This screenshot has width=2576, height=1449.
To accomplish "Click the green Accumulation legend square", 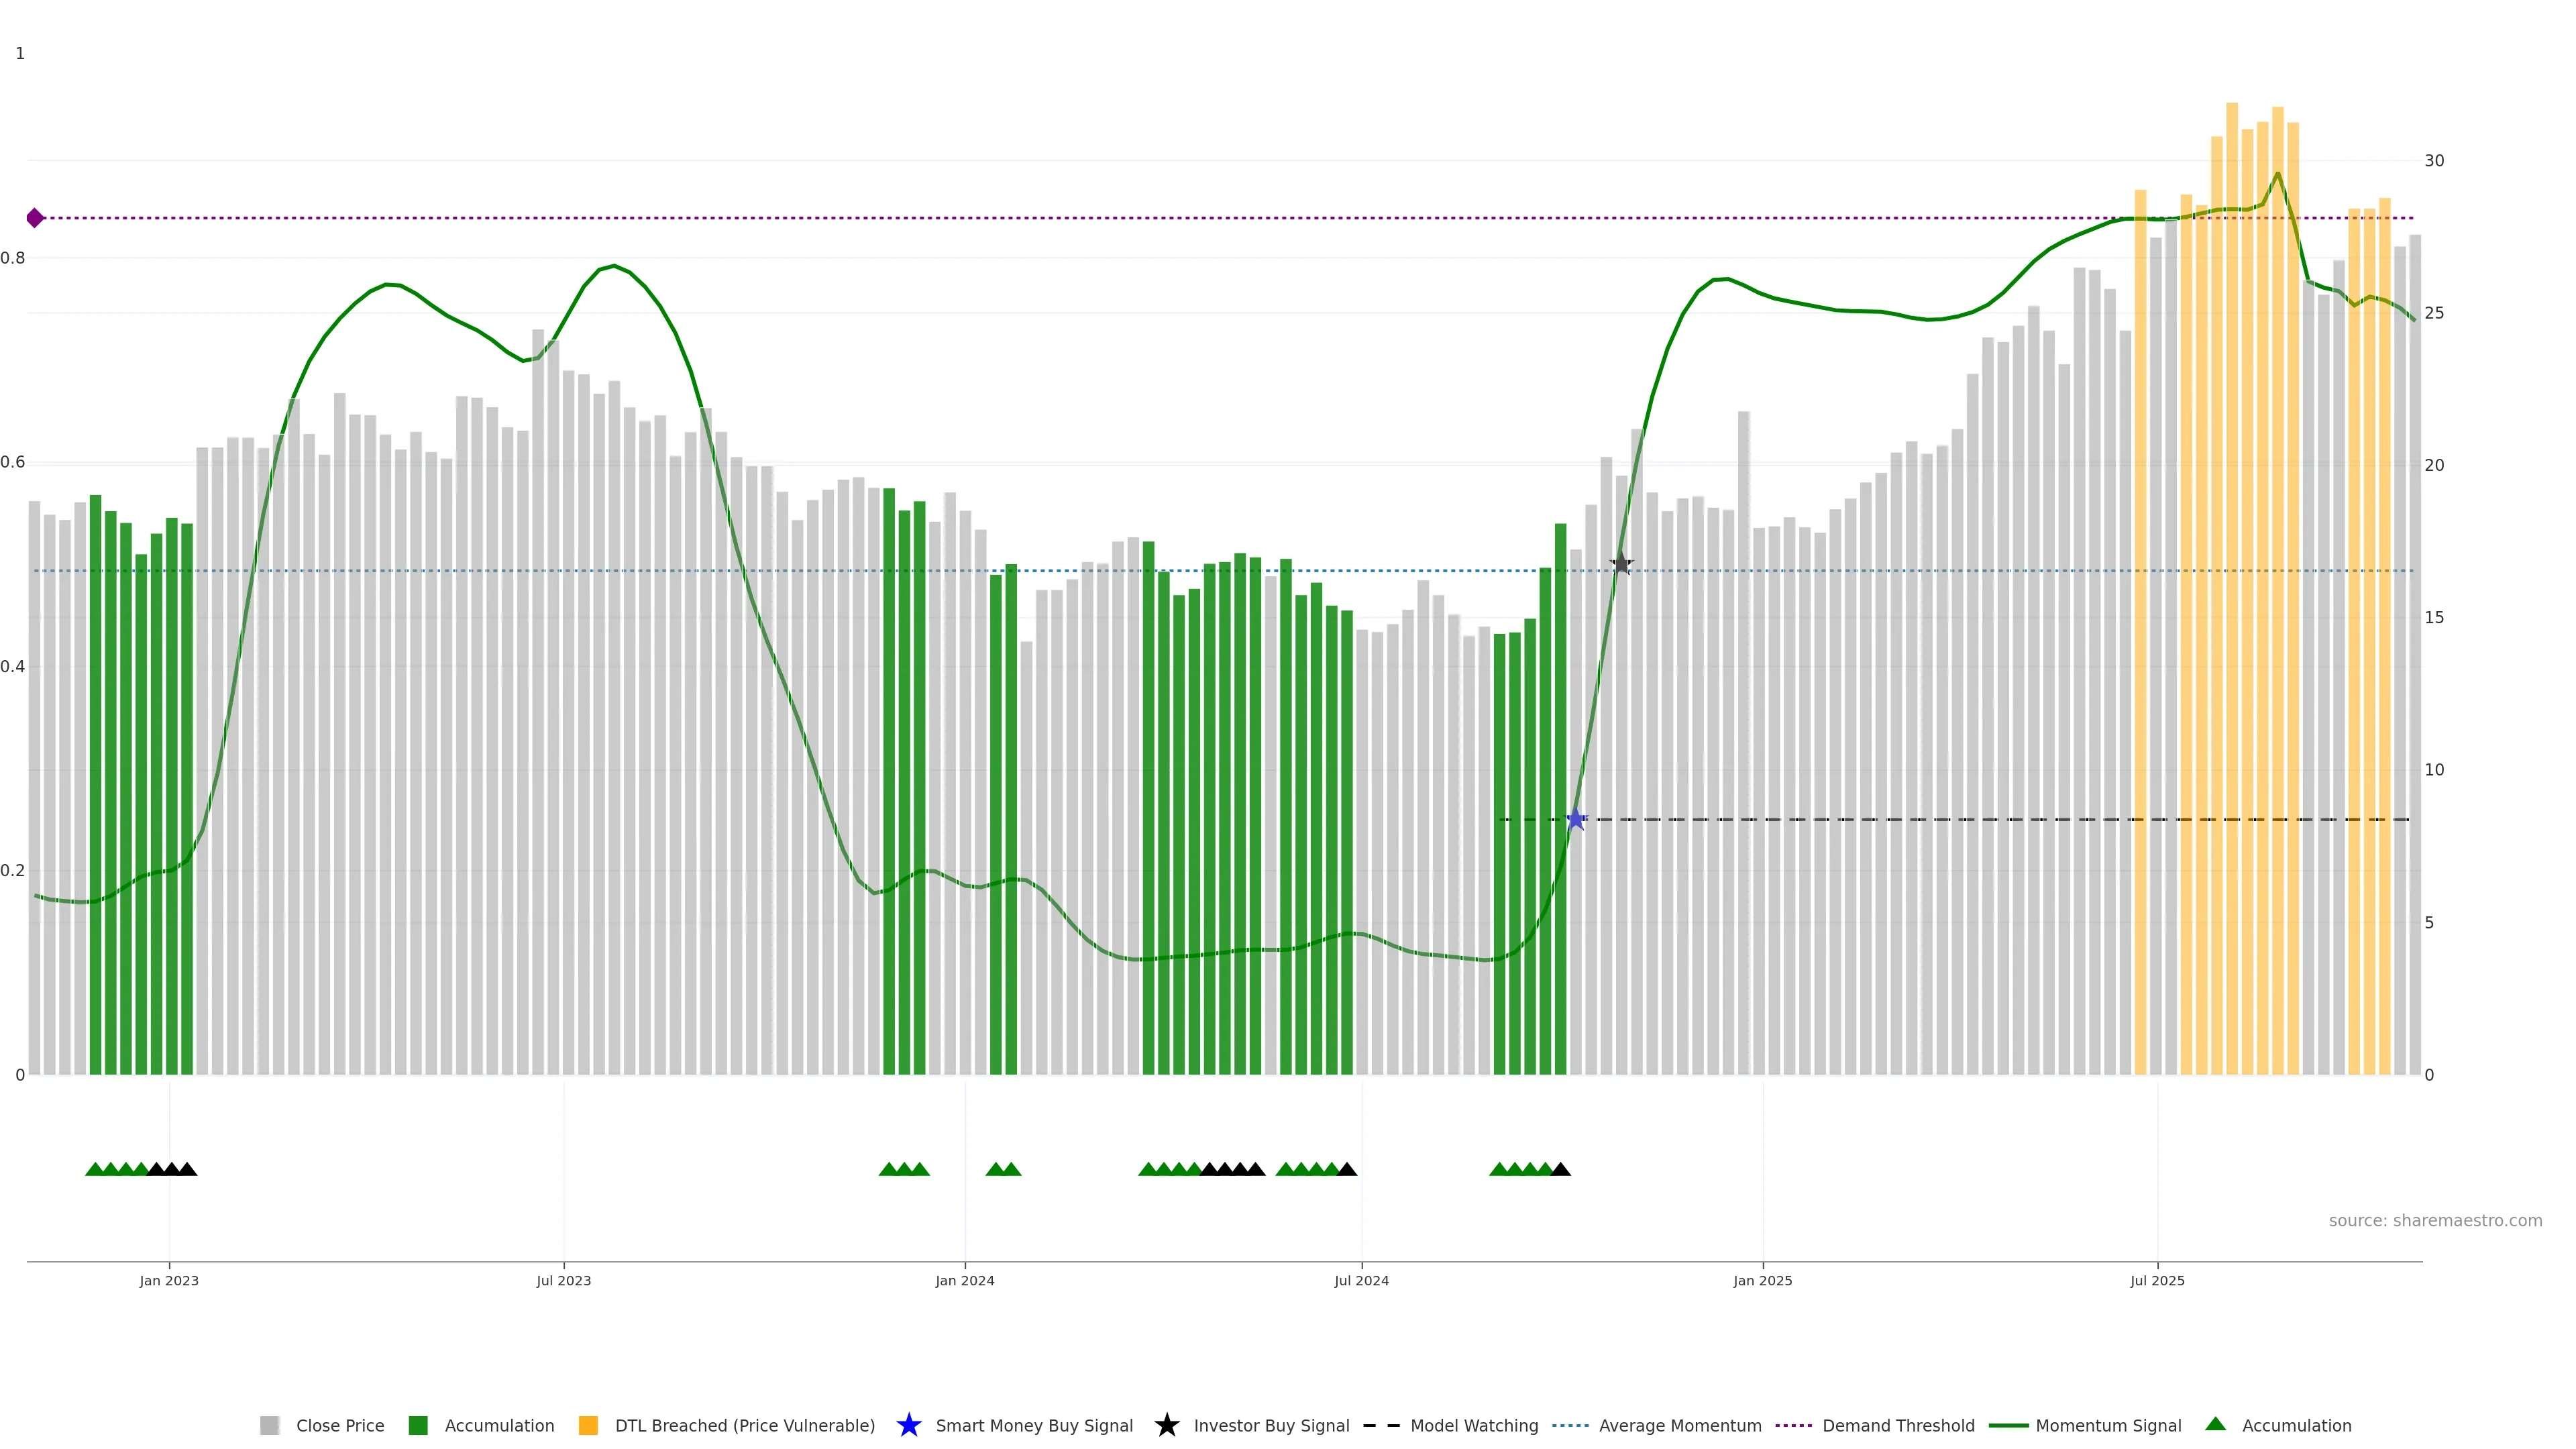I will 418,1426.
